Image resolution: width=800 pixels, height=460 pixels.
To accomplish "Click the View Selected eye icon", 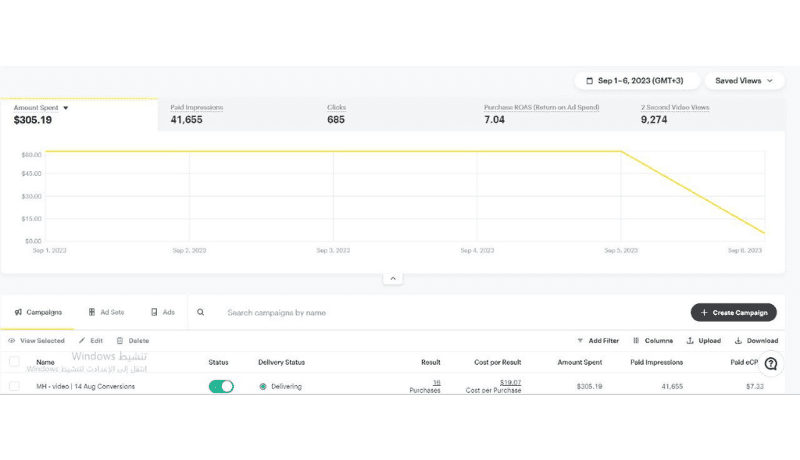I will [x=12, y=341].
